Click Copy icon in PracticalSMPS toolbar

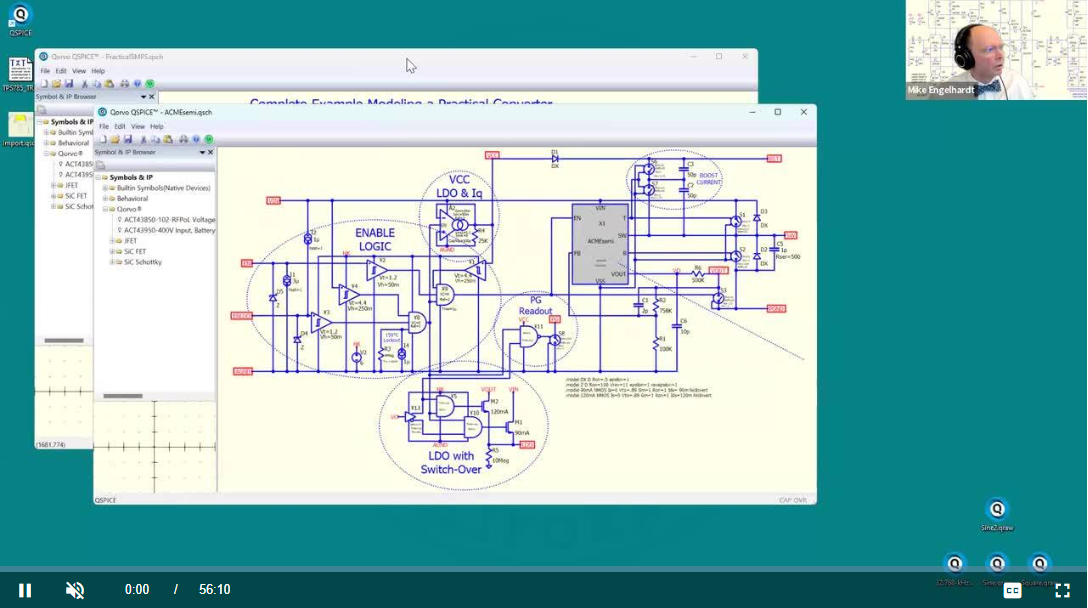96,84
